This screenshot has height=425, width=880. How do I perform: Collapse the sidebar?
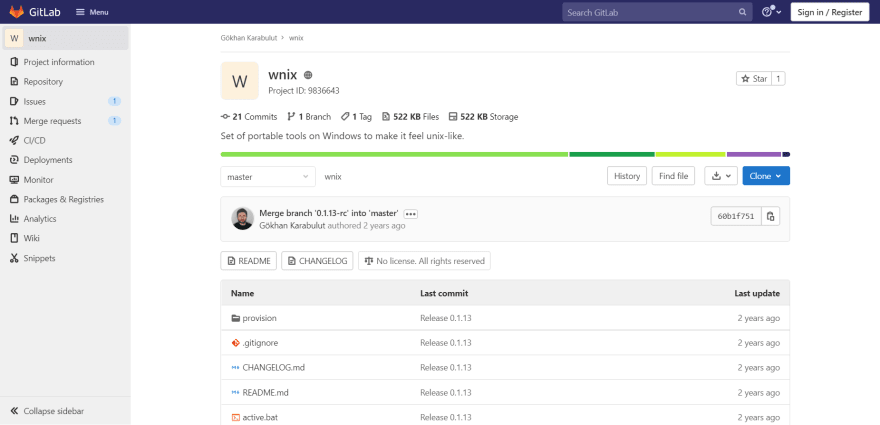coord(47,411)
